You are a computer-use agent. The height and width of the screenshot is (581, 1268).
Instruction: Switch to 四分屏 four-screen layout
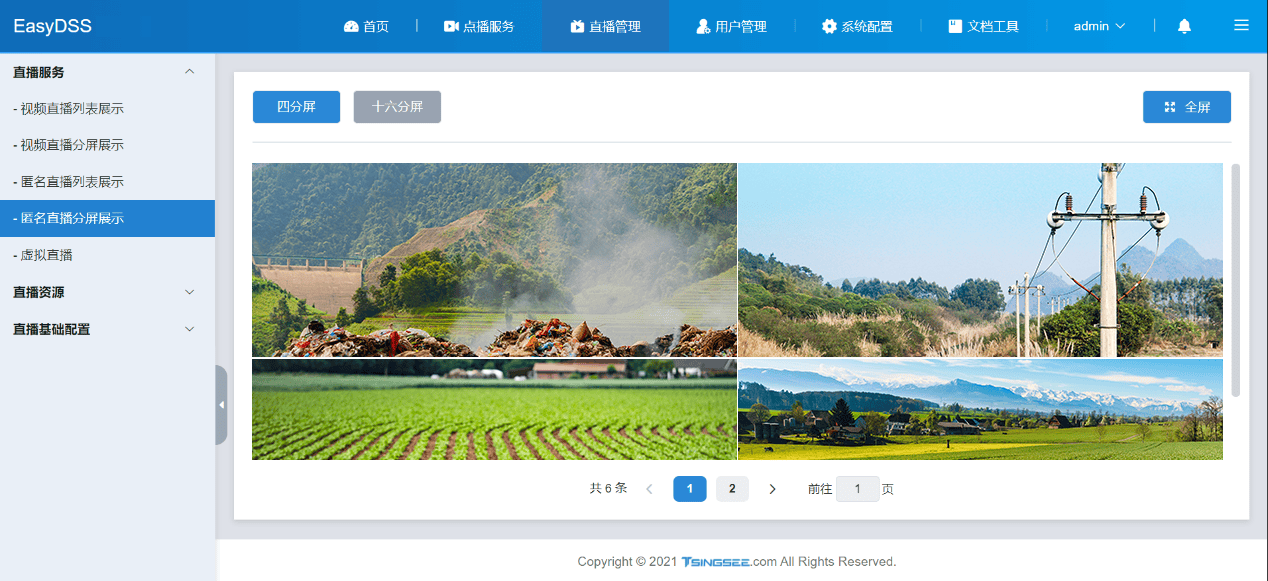pos(296,107)
